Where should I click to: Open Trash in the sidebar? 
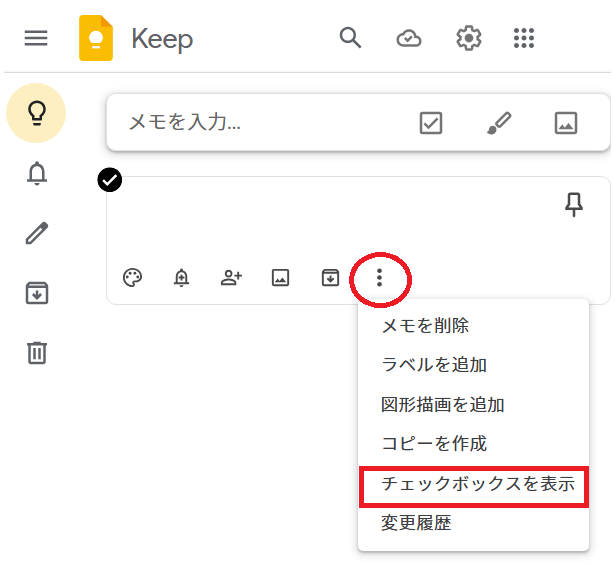37,352
